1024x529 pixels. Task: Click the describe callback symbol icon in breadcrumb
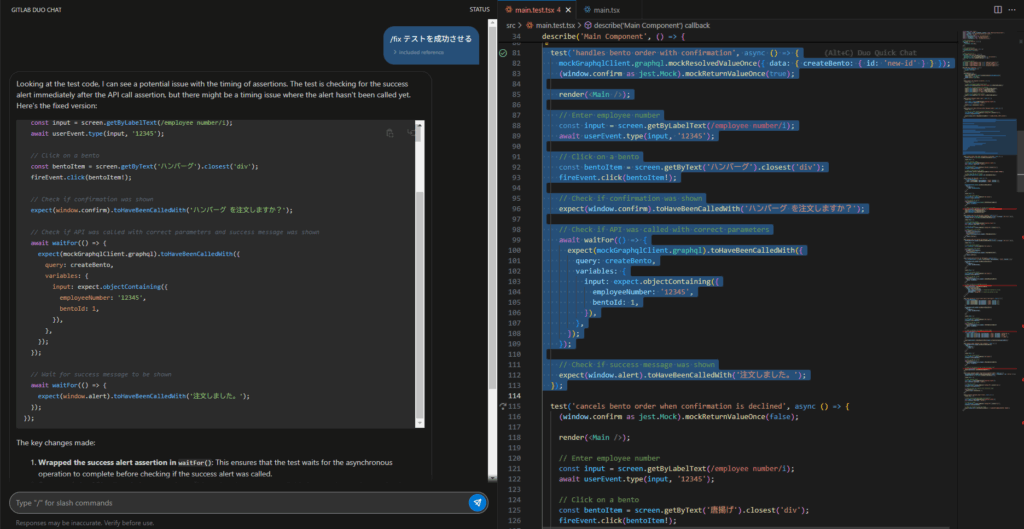(x=590, y=25)
